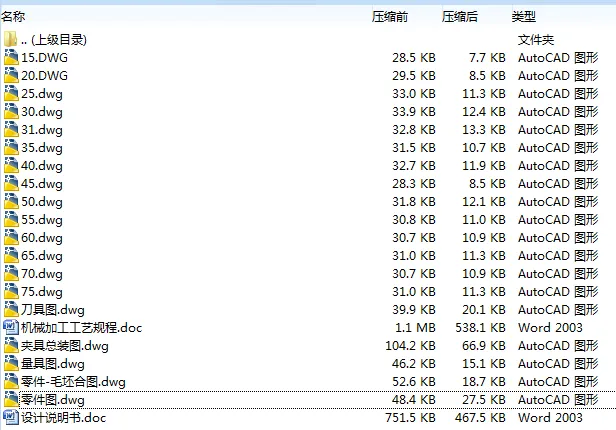The width and height of the screenshot is (616, 430).
Task: Click the 20.DWG file icon
Action: [x=11, y=75]
